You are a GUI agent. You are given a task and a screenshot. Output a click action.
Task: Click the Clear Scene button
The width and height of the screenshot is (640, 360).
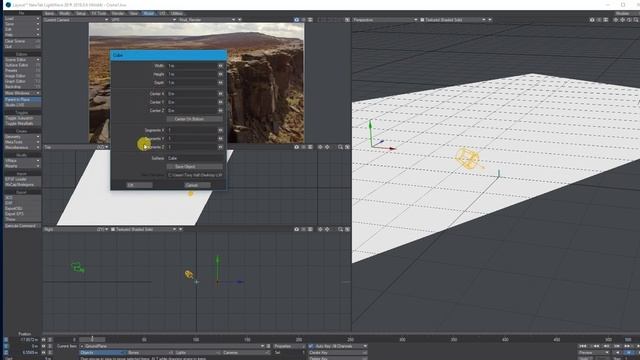tap(22, 41)
